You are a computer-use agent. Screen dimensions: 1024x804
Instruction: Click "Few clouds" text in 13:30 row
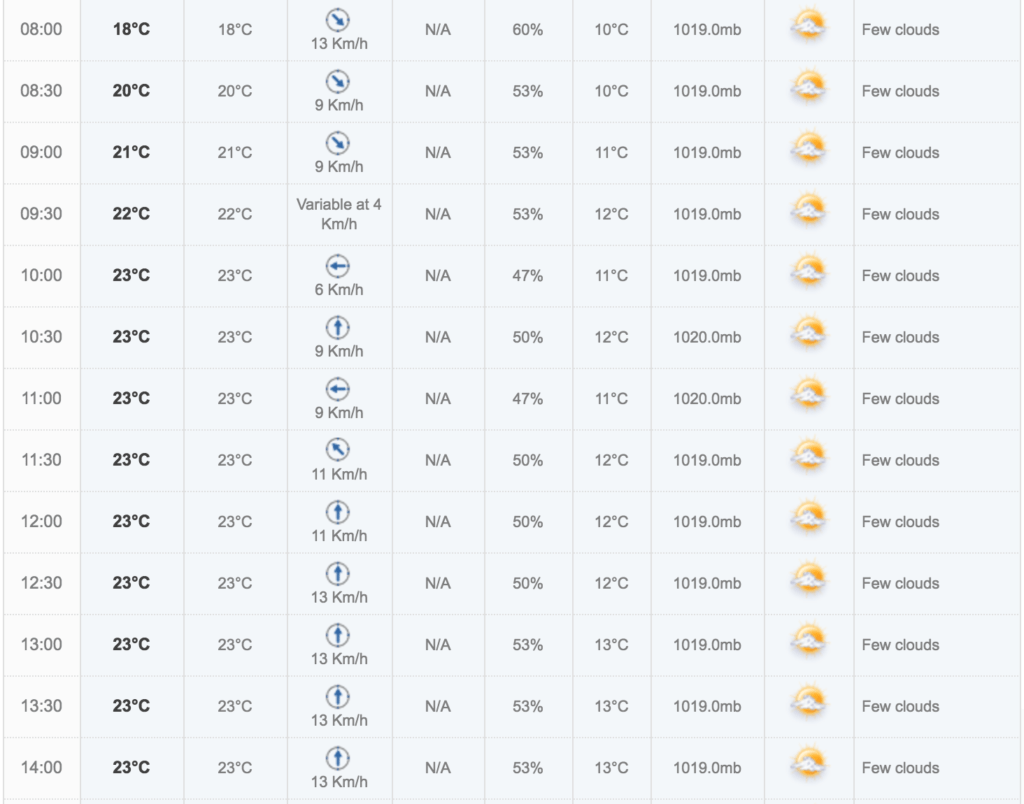(901, 706)
